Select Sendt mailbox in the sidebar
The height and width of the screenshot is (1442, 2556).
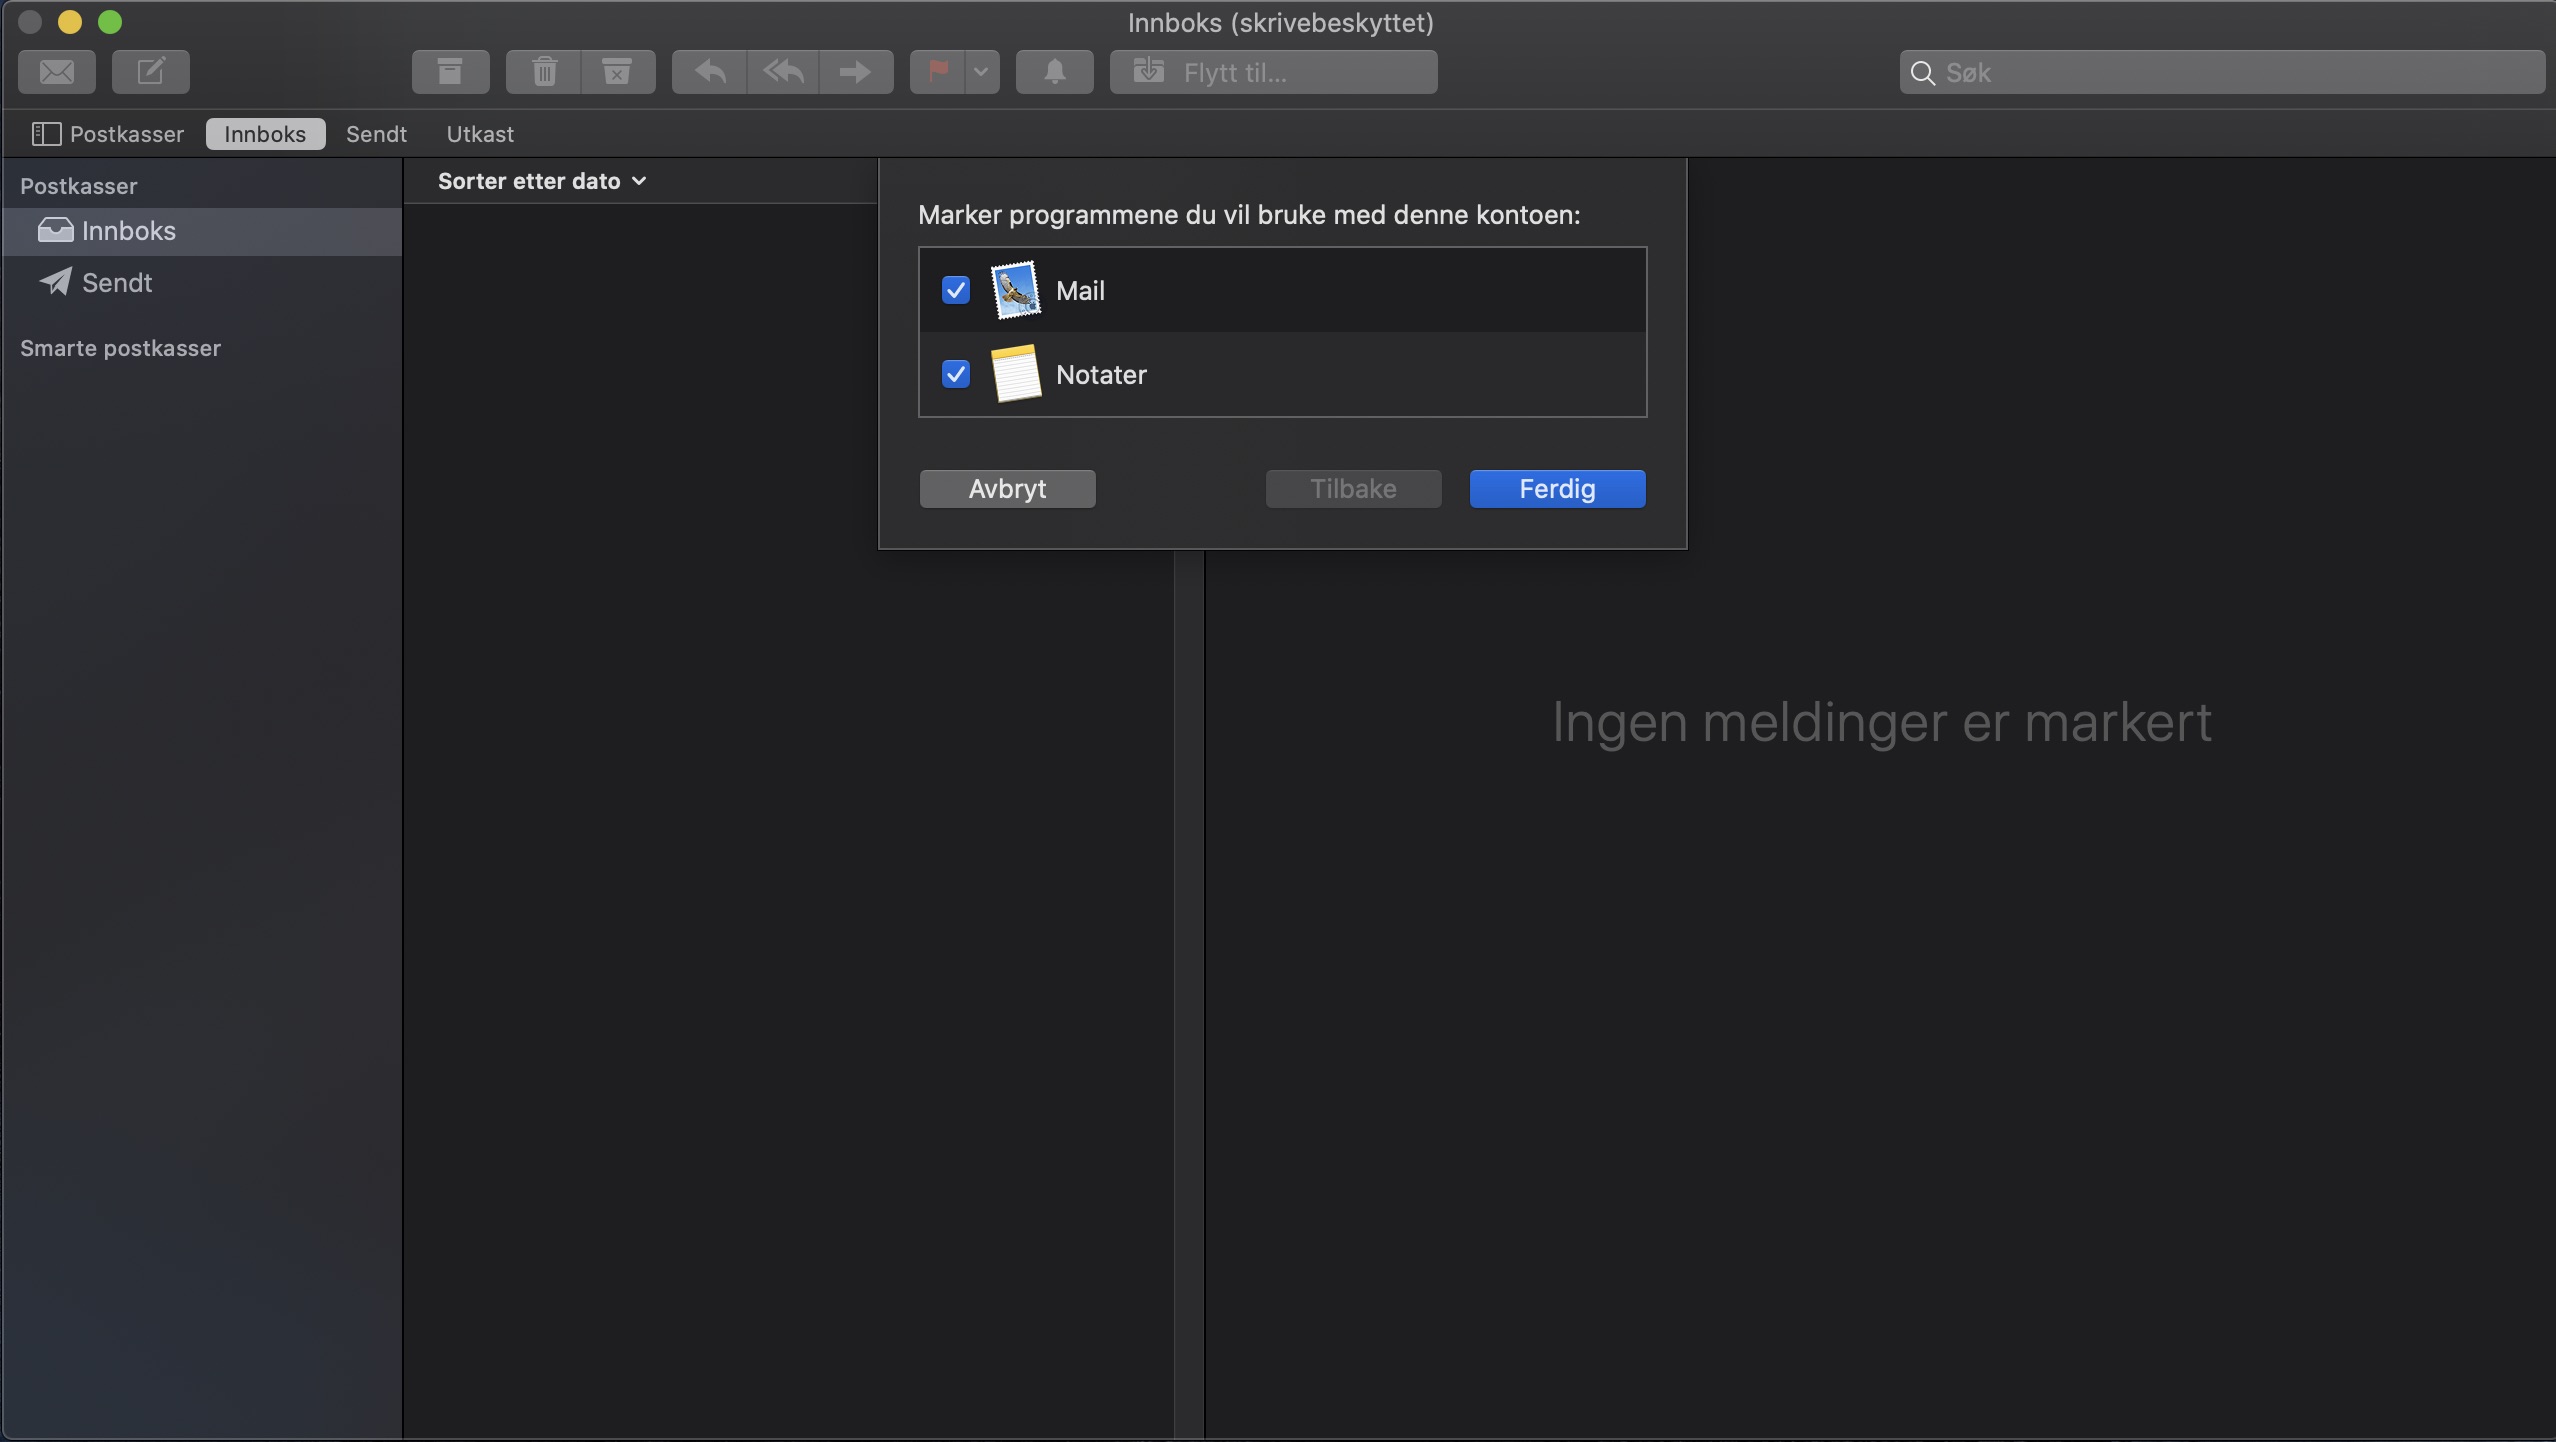(x=202, y=283)
